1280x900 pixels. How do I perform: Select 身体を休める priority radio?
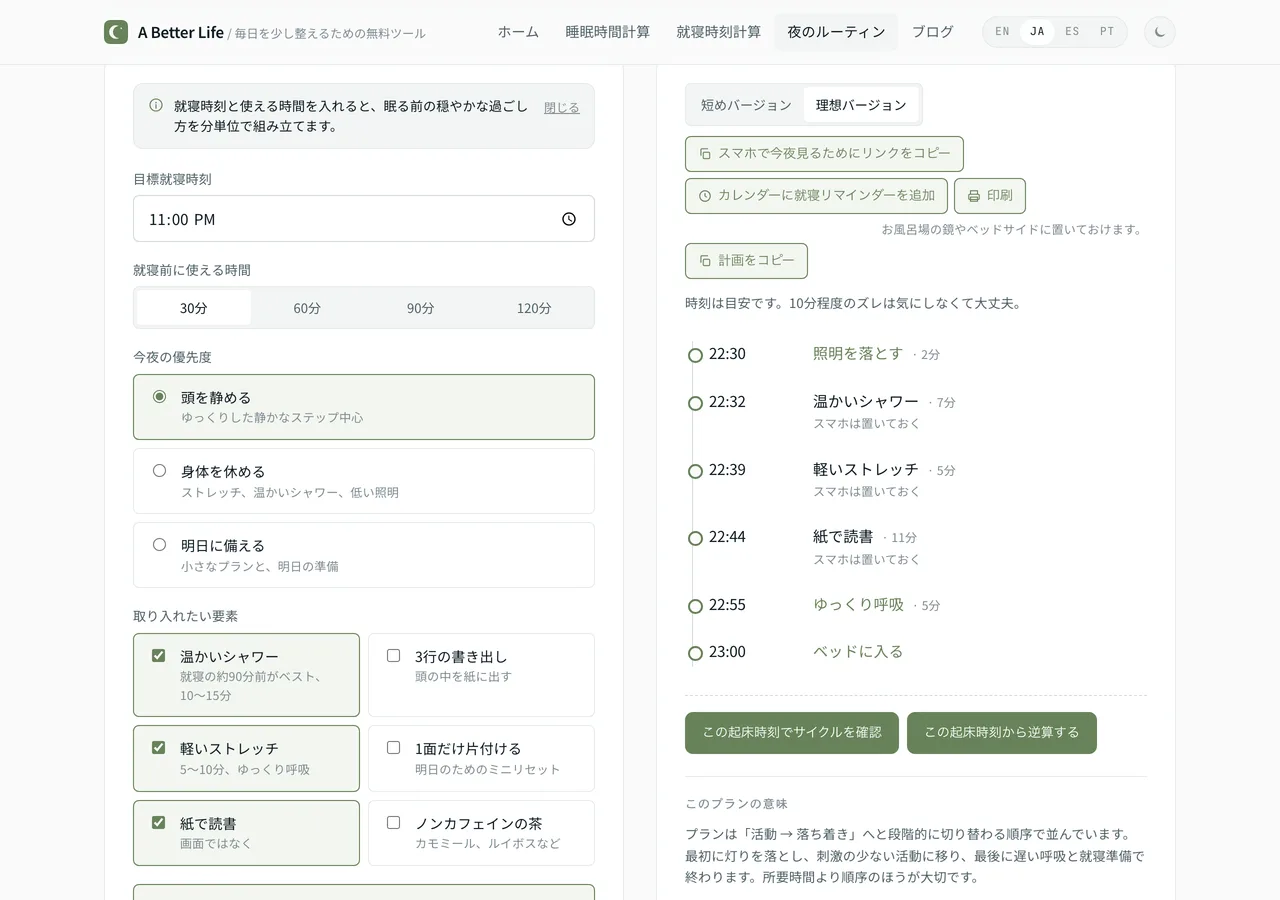coord(159,470)
